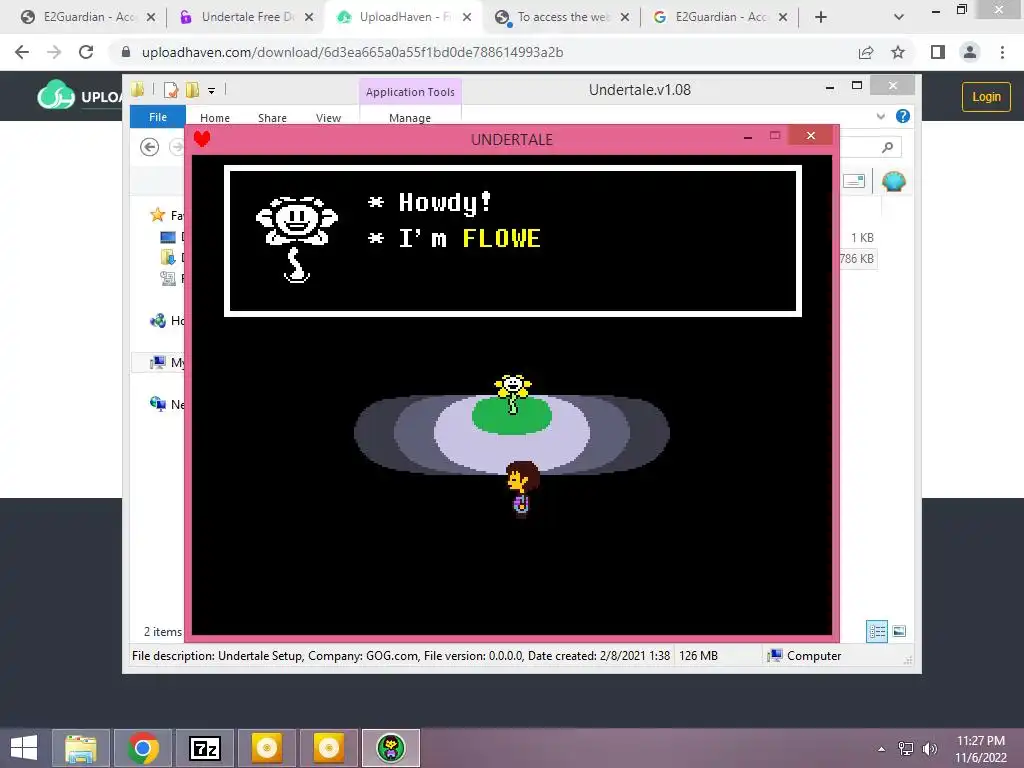Go back to the previous page in Chrome

point(22,52)
